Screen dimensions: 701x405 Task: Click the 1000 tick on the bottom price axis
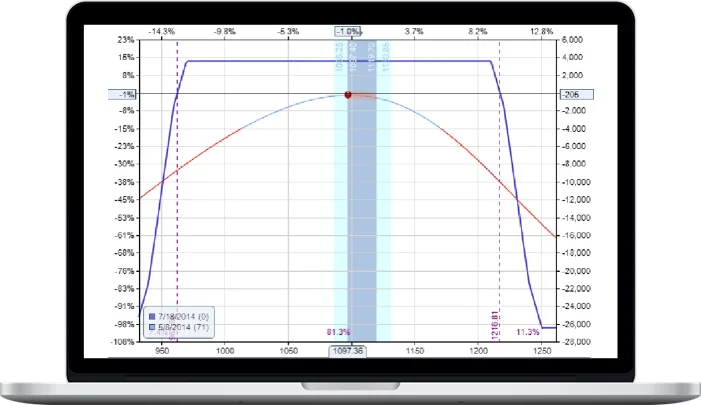coord(224,352)
